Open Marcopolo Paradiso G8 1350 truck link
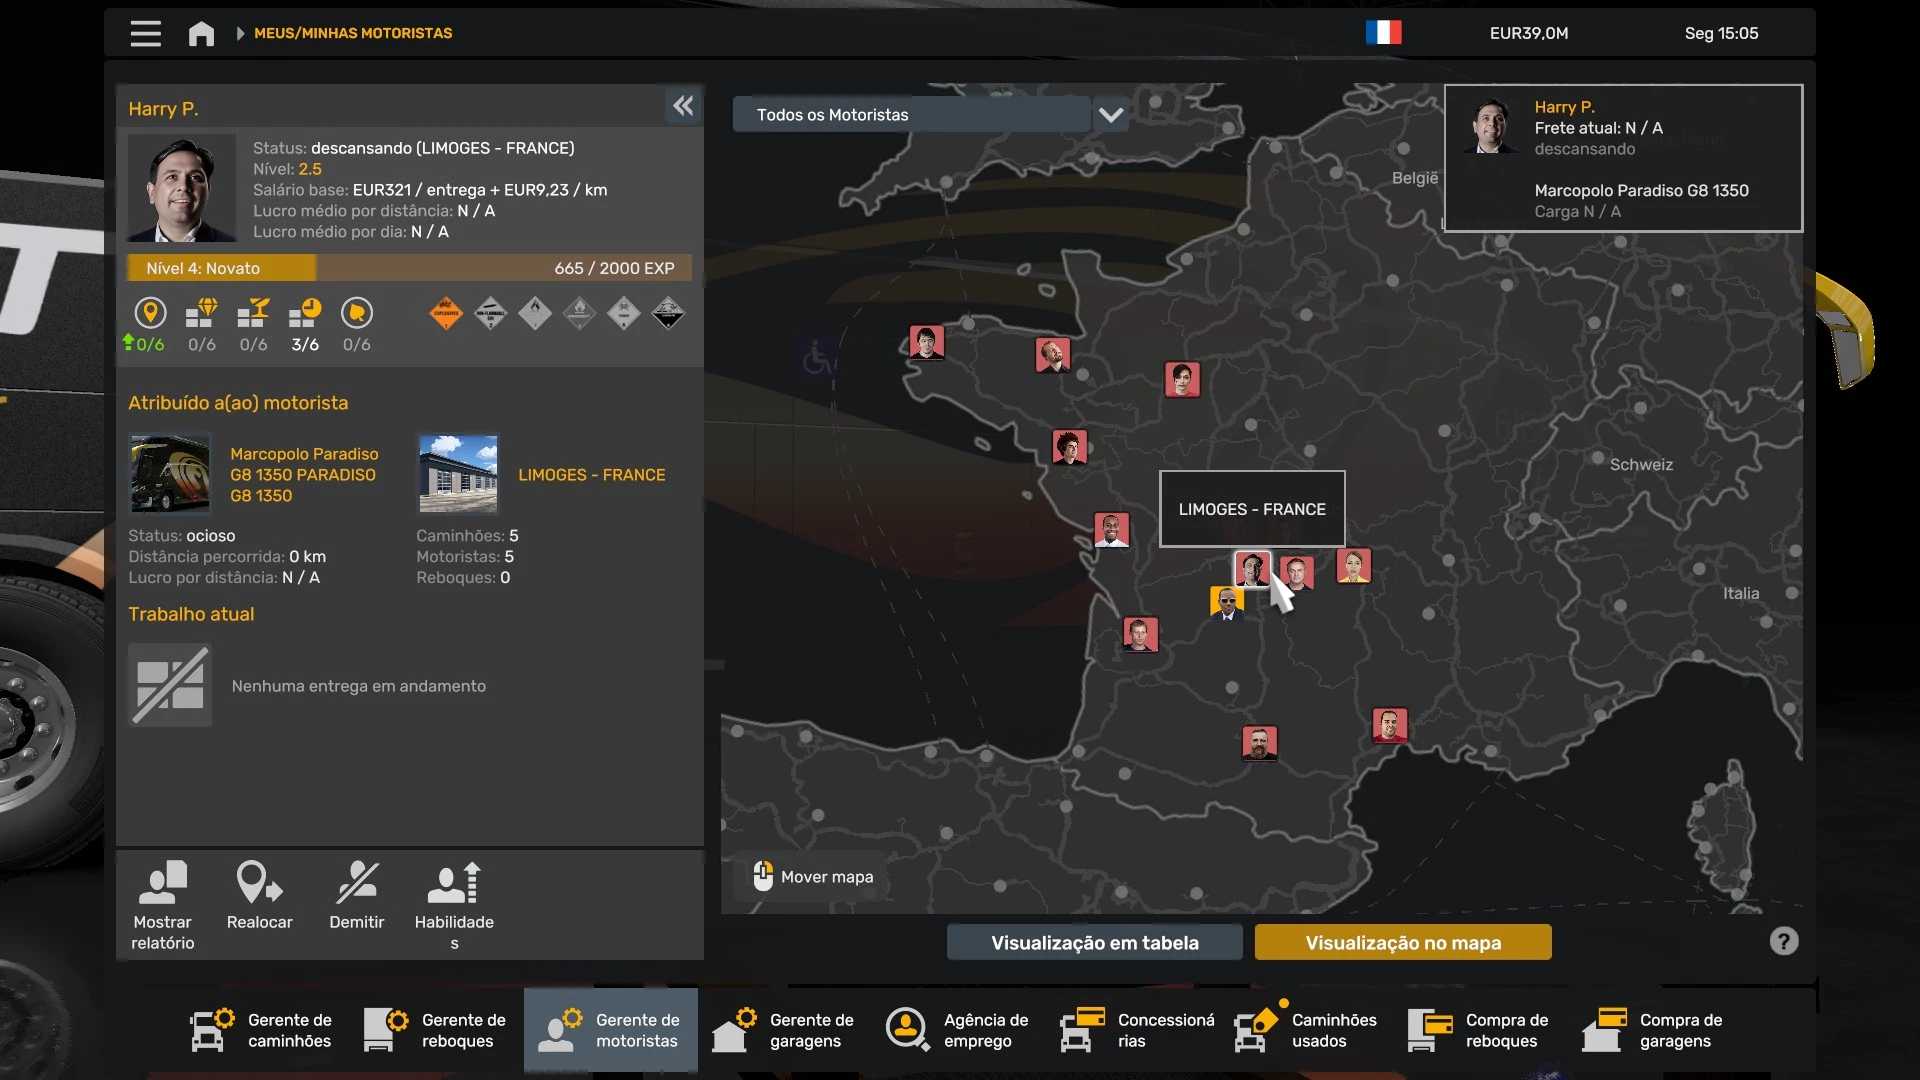1920x1080 pixels. pyautogui.click(x=304, y=475)
